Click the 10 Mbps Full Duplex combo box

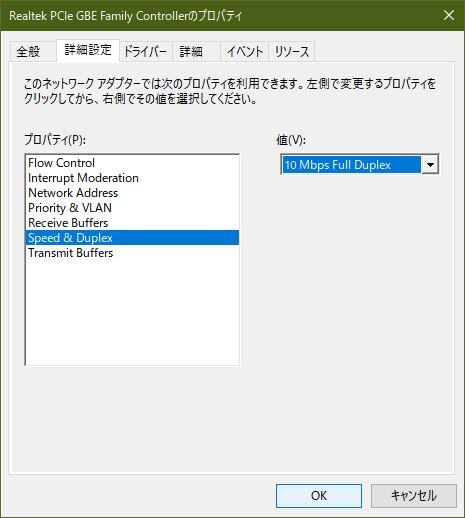coord(360,165)
